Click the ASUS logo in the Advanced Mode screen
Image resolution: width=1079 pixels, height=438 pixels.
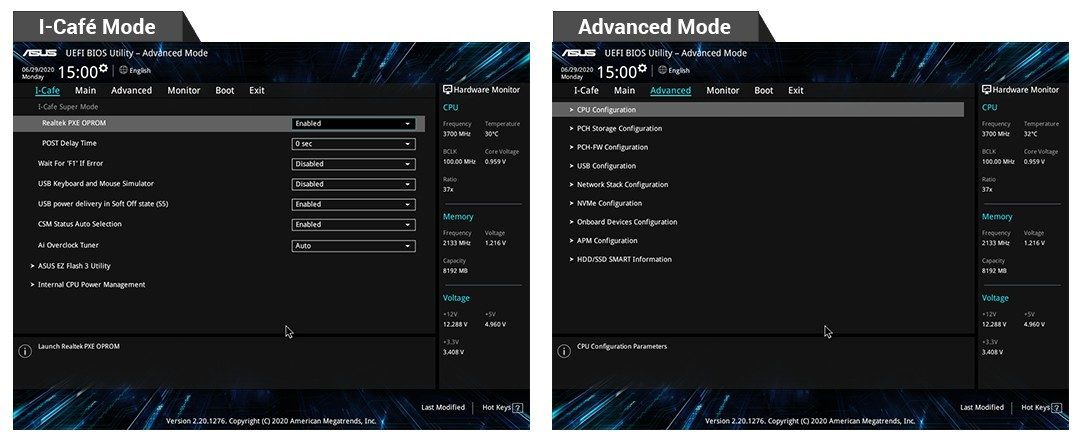click(579, 53)
